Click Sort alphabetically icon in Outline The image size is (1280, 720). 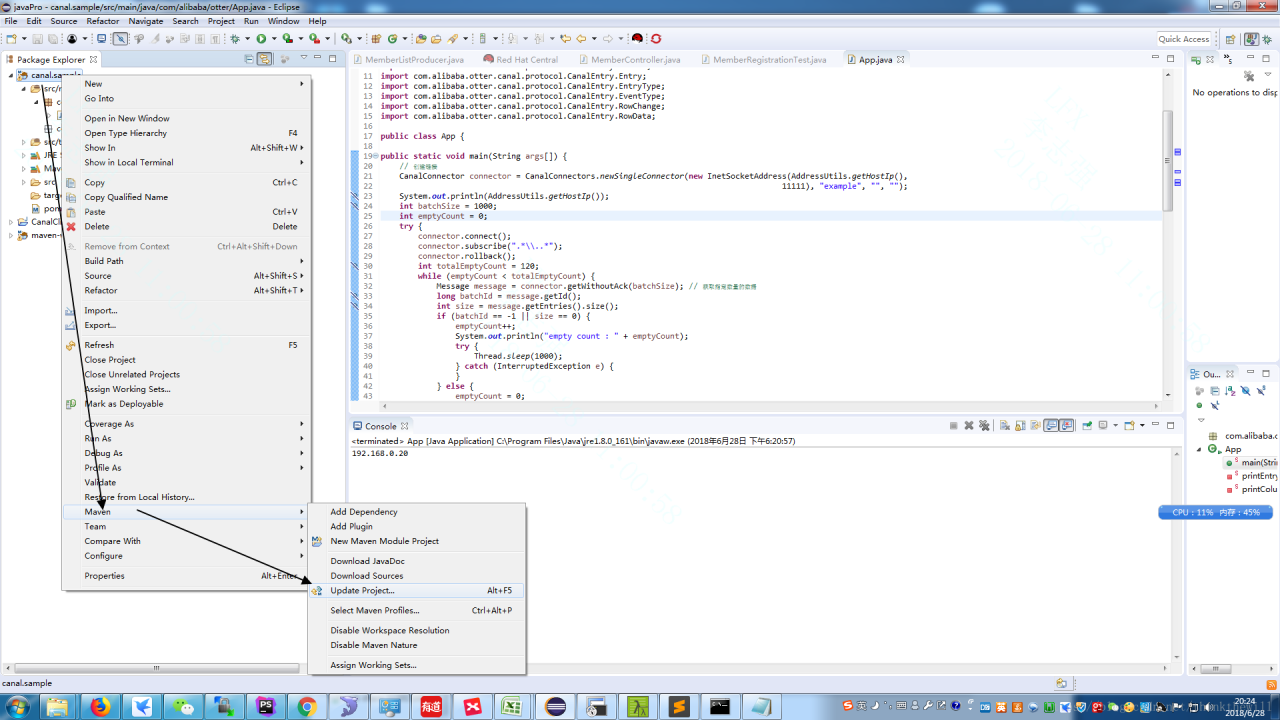(1230, 390)
